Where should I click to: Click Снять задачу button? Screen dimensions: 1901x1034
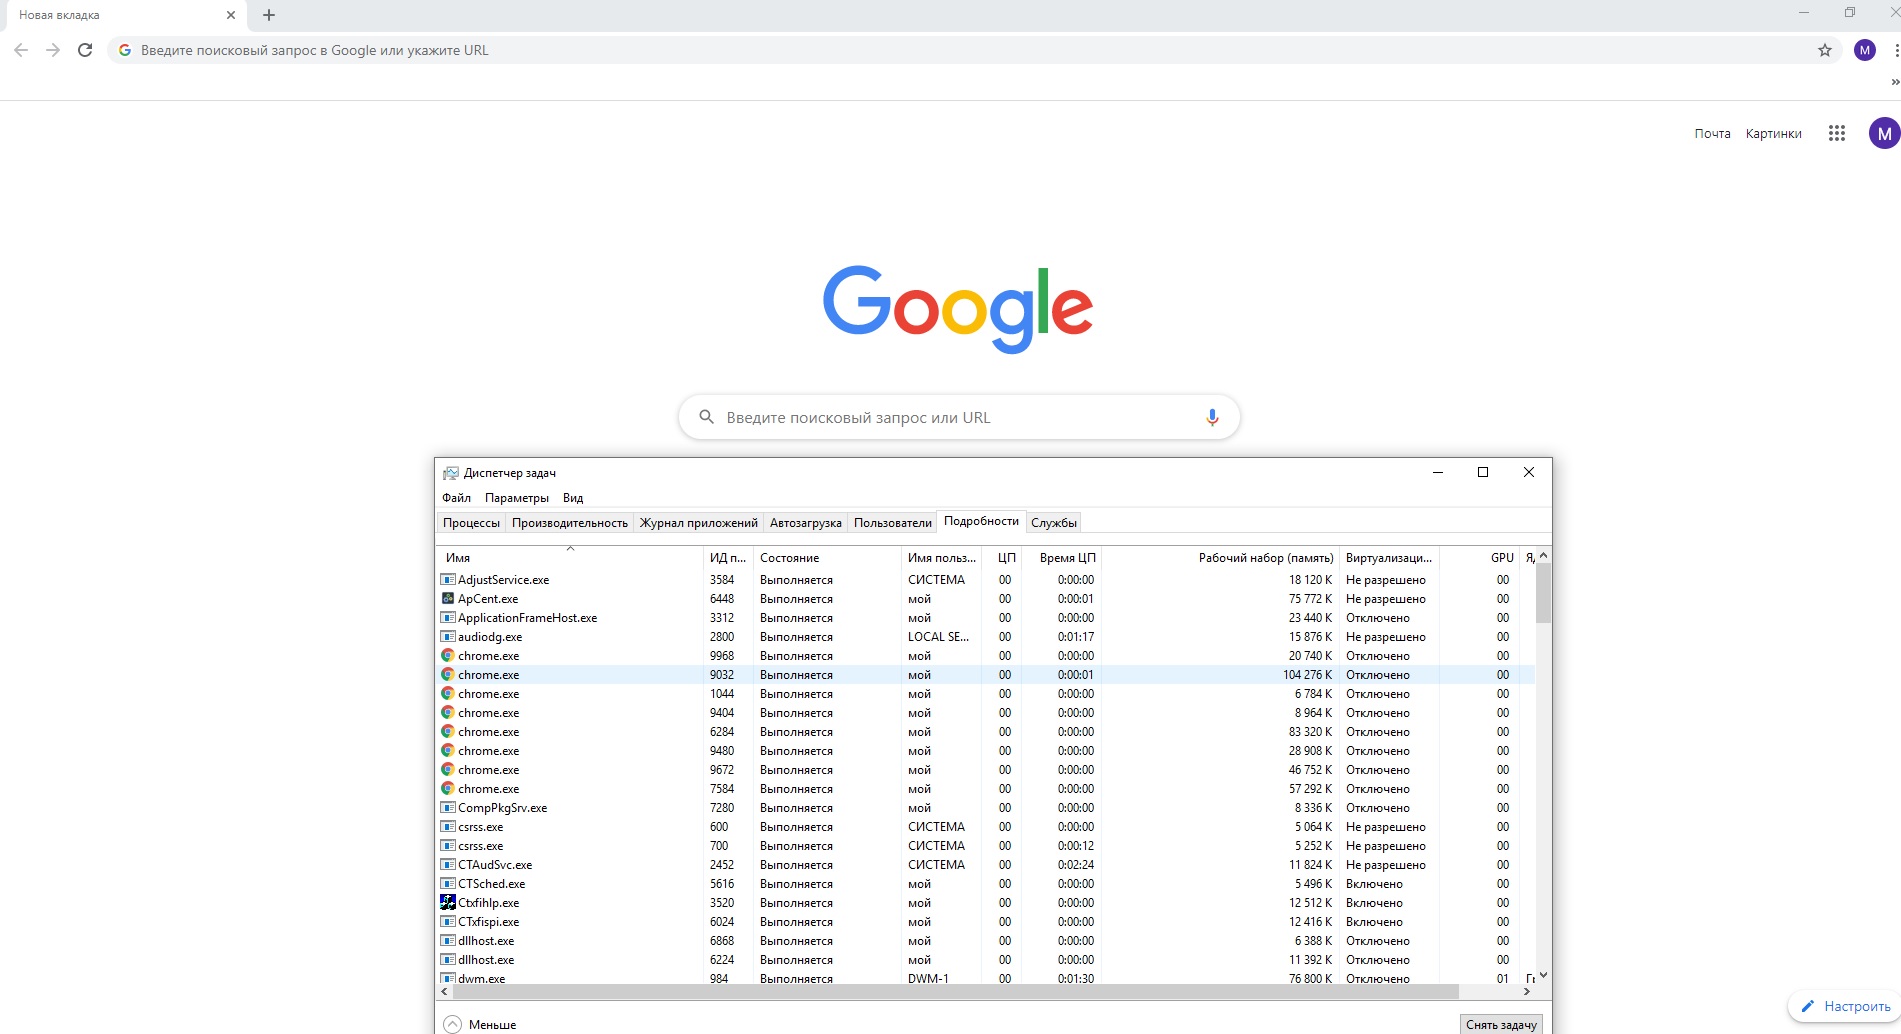point(1501,1024)
